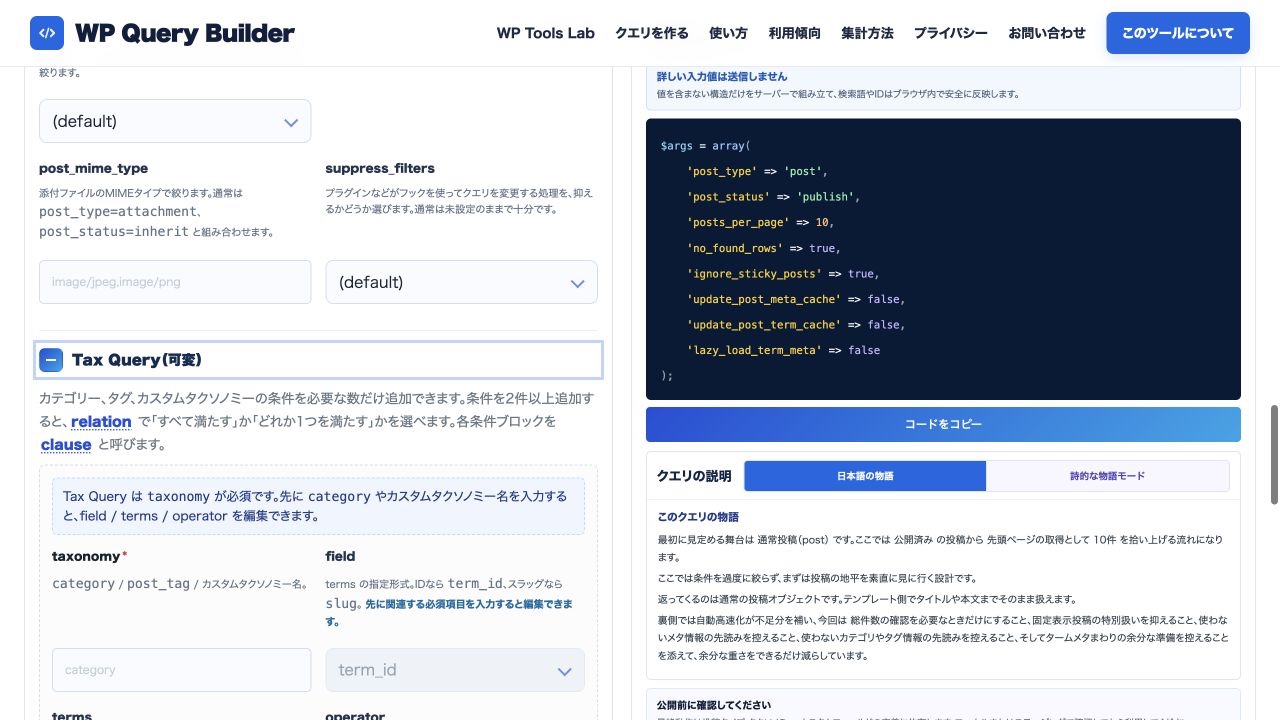Open the suppress_filters (default) dropdown
Screen dimensions: 1280x720
pos(461,282)
